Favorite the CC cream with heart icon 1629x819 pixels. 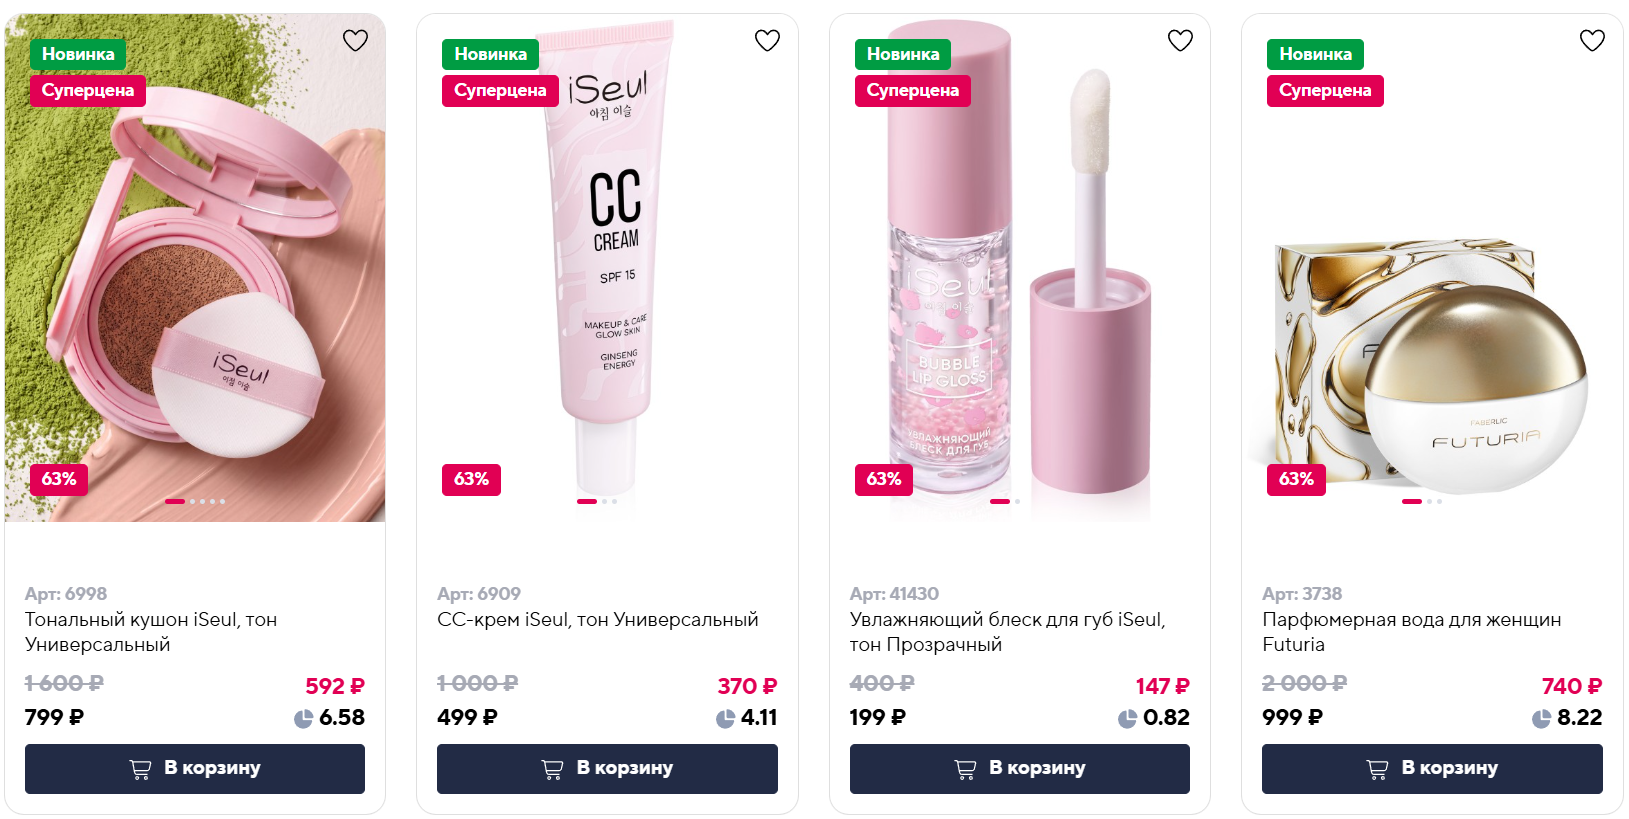pos(767,40)
